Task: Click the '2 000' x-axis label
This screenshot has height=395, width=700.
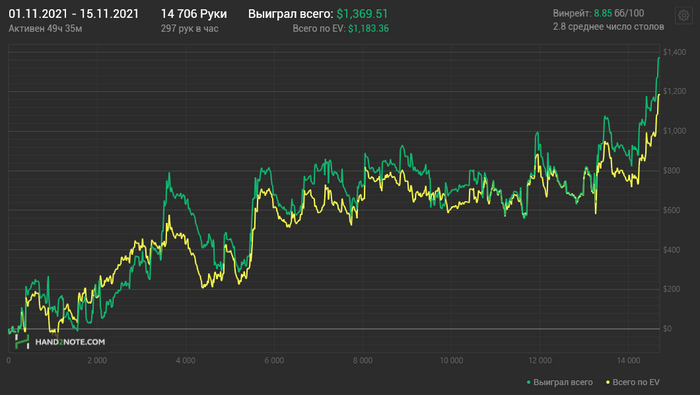Action: (97, 361)
